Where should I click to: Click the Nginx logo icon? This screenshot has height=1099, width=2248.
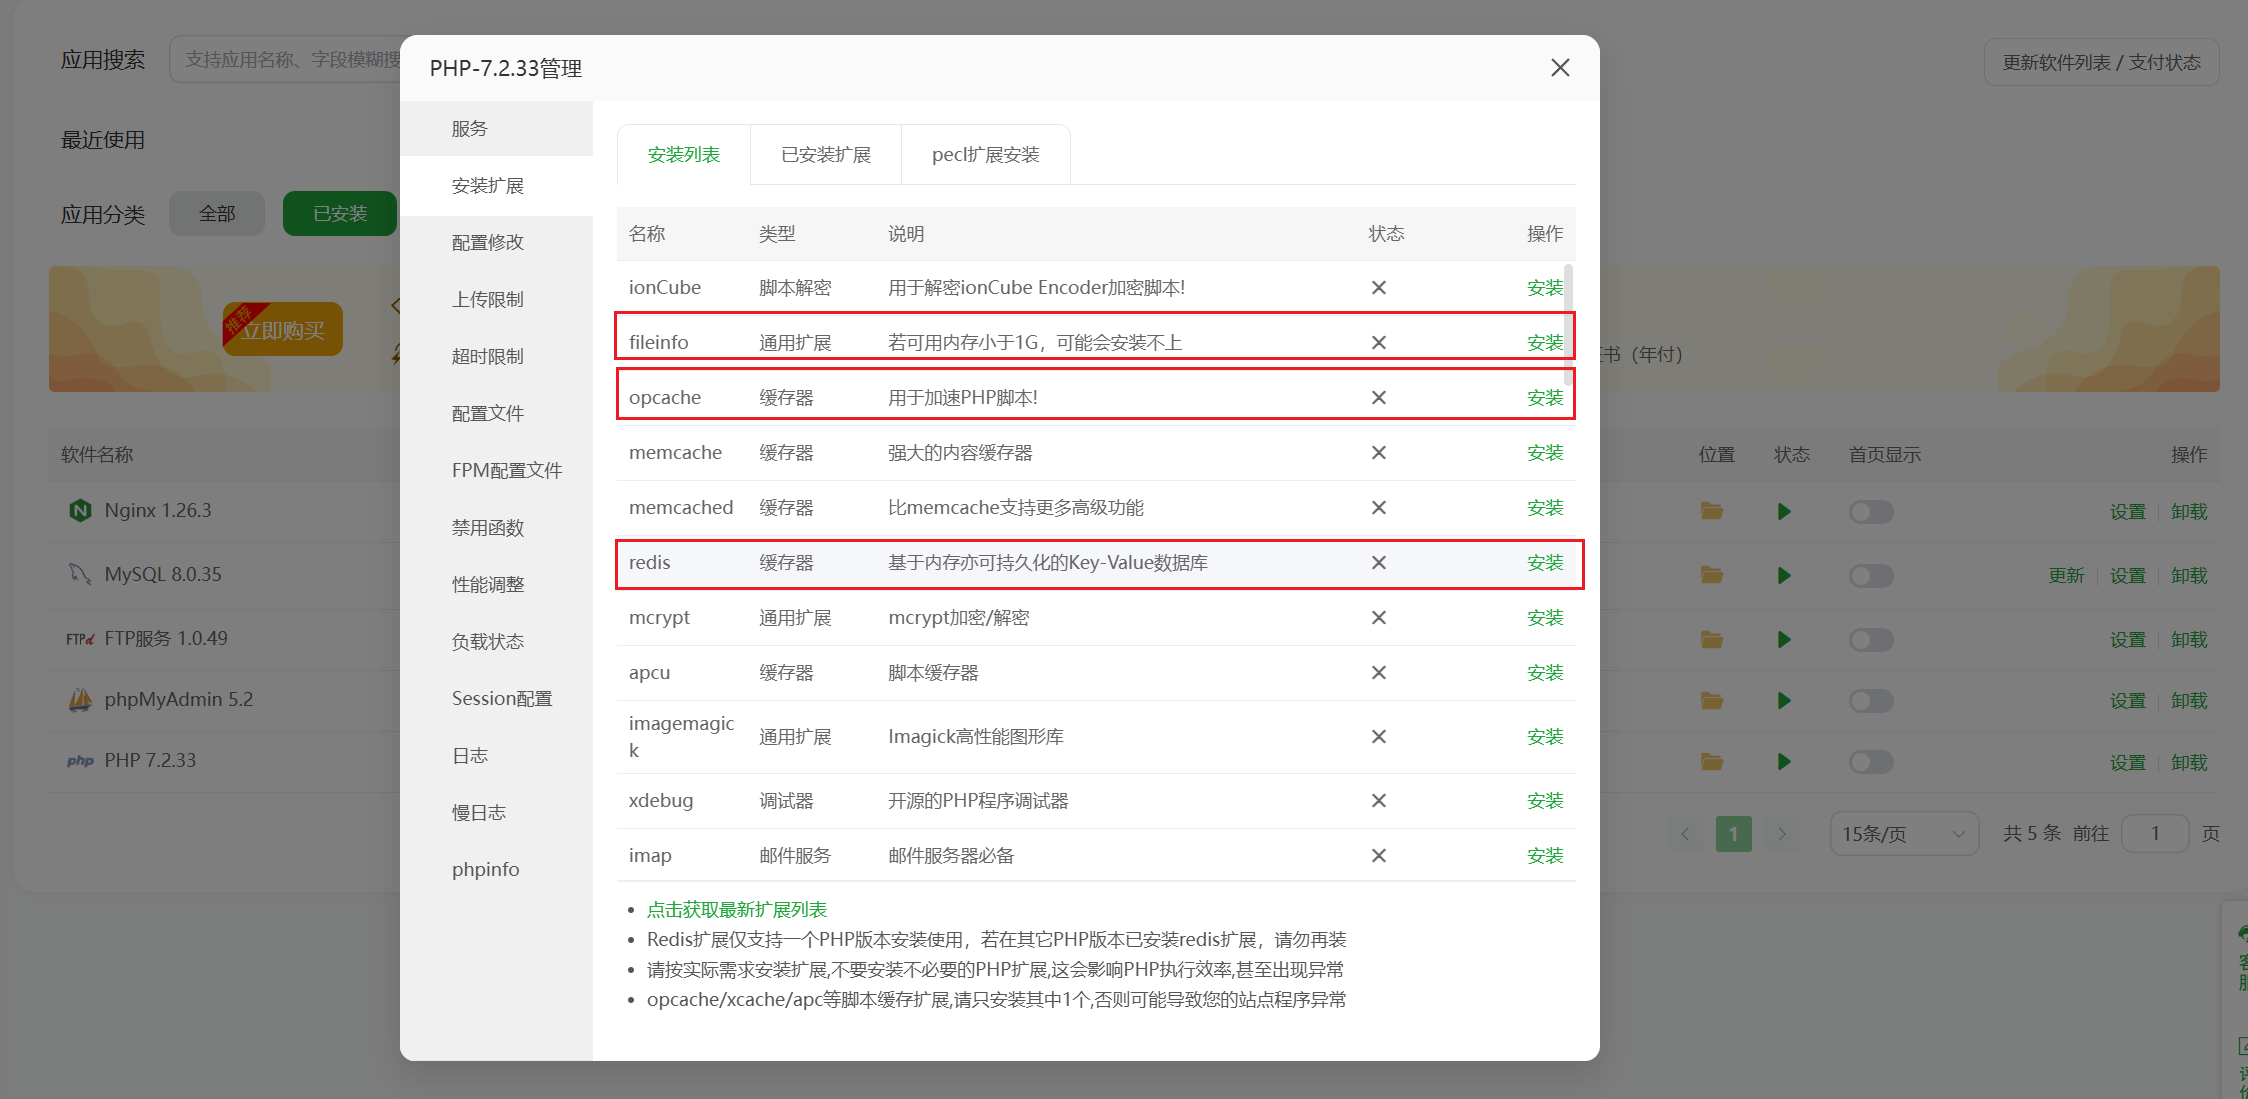tap(80, 511)
